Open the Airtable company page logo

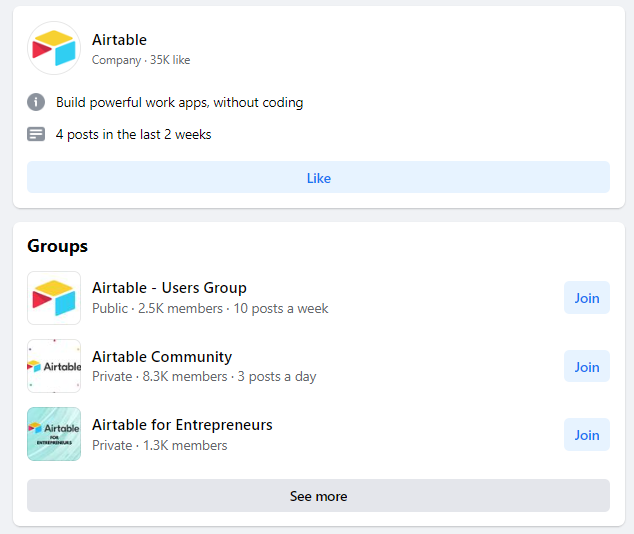(x=54, y=48)
